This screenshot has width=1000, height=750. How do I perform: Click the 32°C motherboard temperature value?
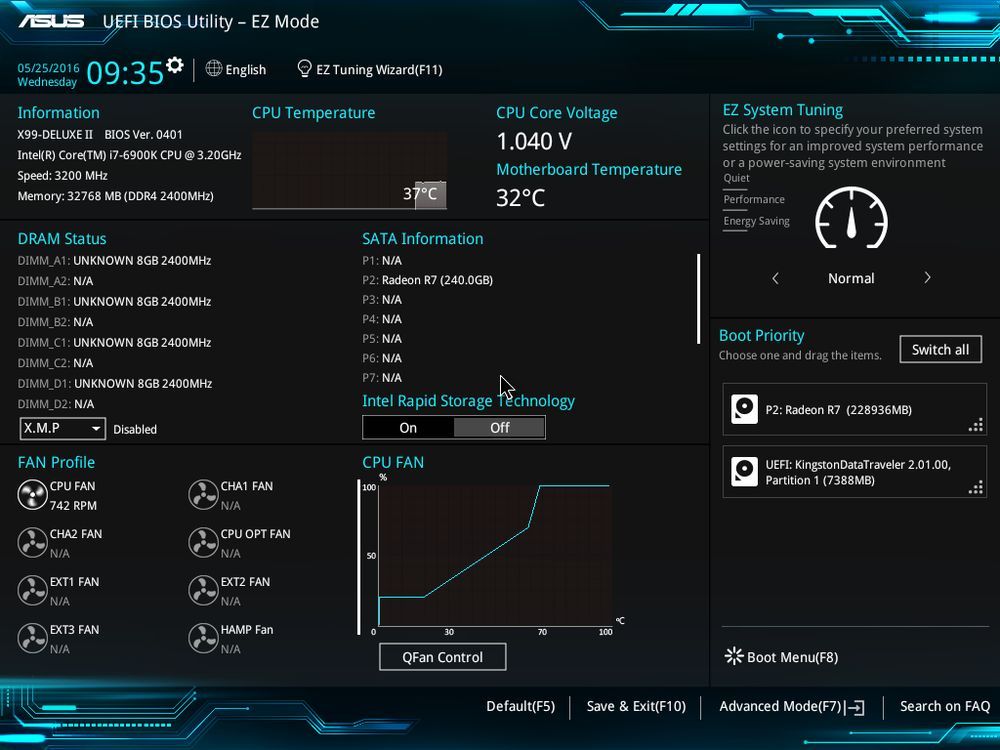click(x=520, y=198)
